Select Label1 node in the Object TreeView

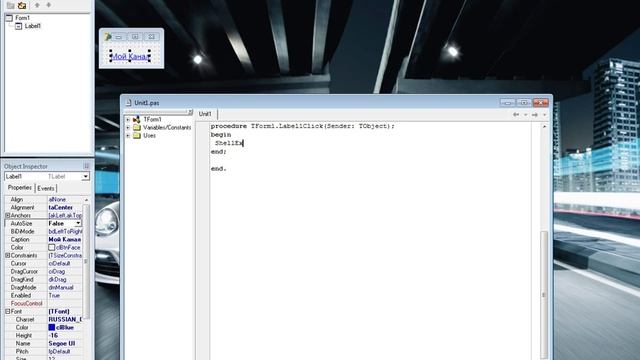pos(33,26)
